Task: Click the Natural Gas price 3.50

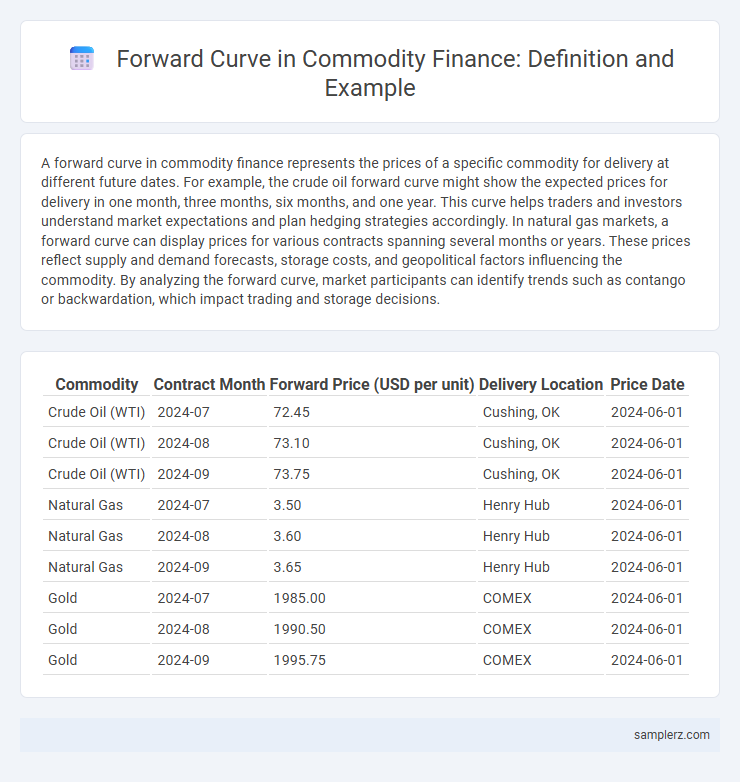Action: [x=287, y=505]
